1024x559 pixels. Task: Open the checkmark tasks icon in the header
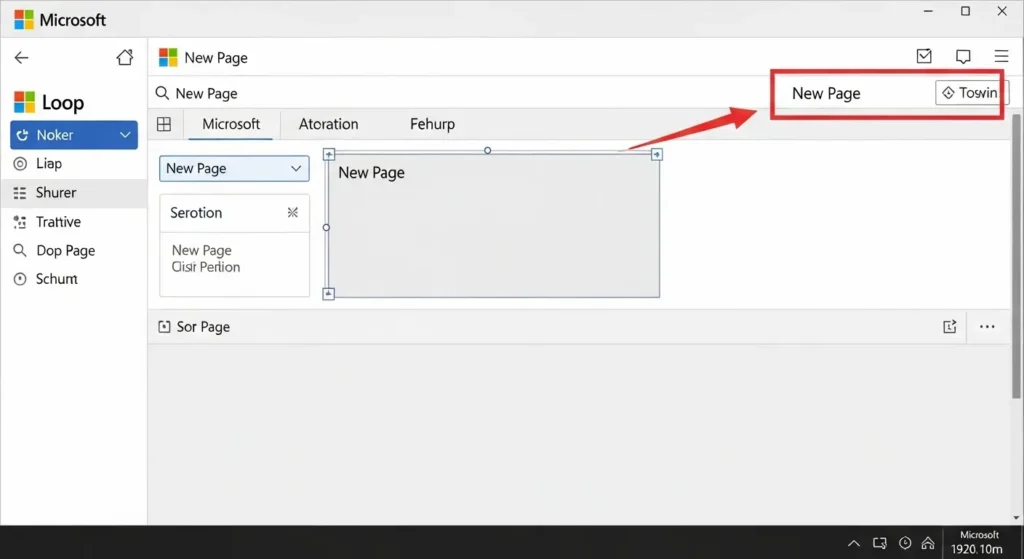tap(924, 56)
